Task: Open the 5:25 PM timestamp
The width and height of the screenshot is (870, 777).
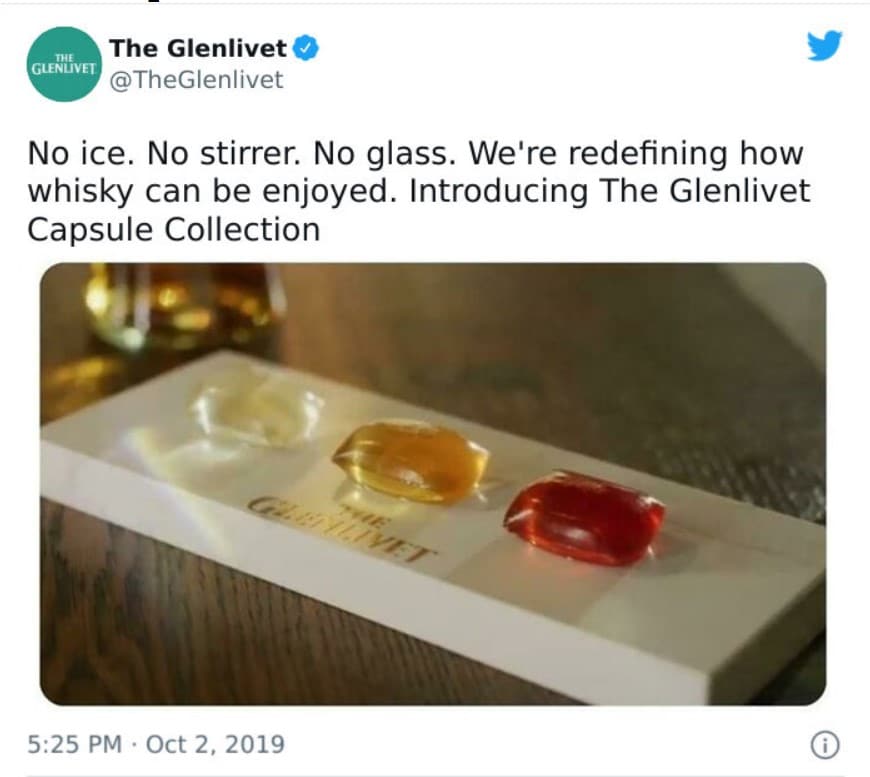Action: tap(74, 744)
